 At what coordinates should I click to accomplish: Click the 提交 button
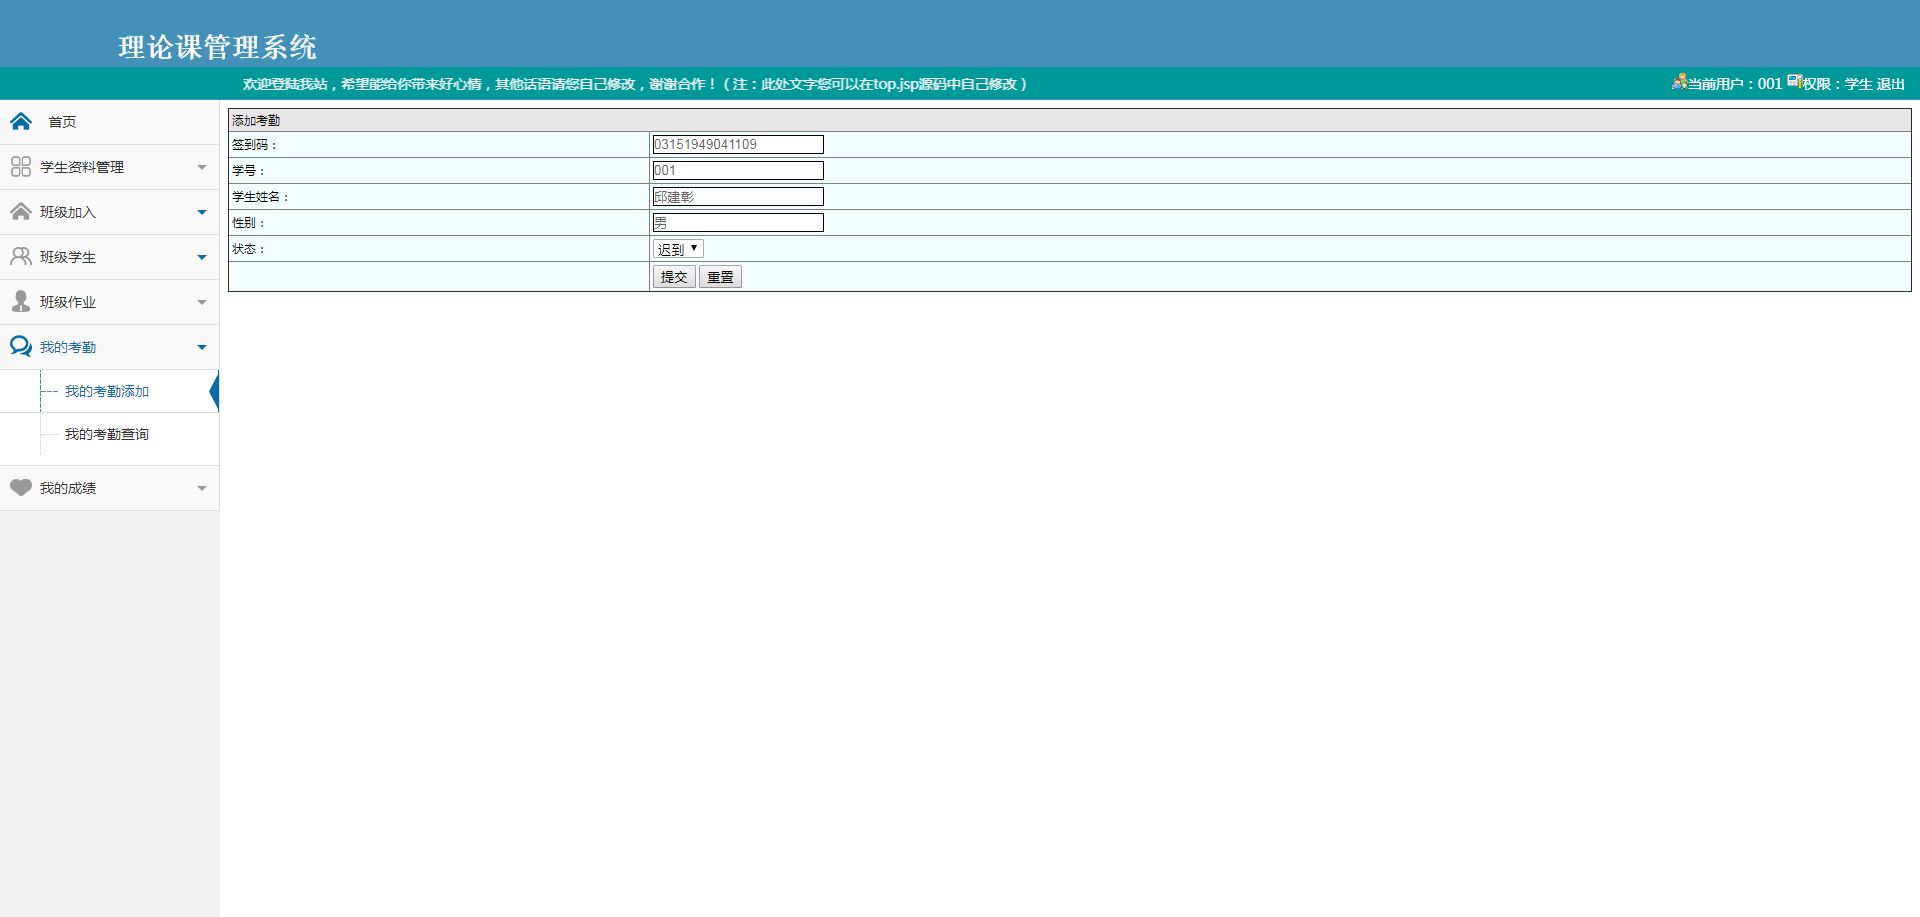pyautogui.click(x=674, y=277)
